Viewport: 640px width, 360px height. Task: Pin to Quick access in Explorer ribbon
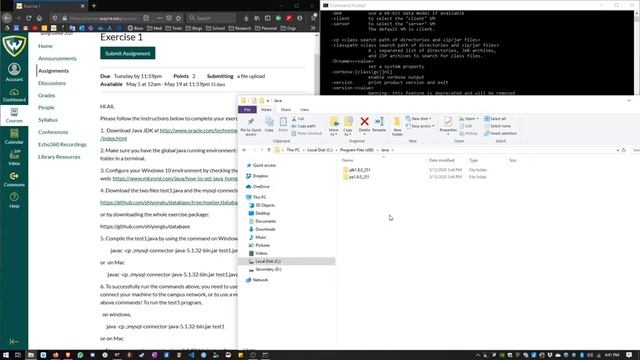click(x=251, y=126)
